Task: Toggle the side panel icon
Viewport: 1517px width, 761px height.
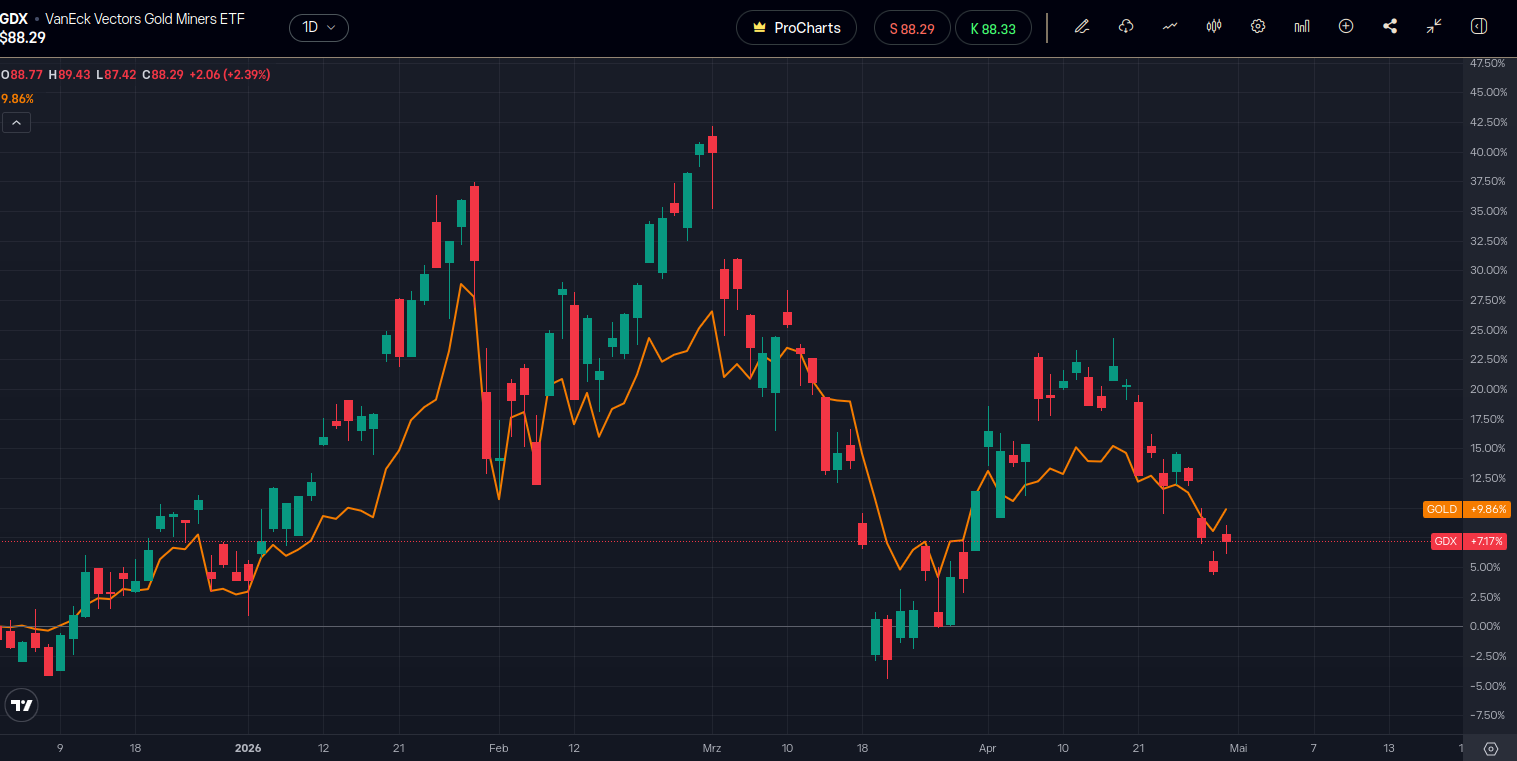Action: tap(1479, 27)
